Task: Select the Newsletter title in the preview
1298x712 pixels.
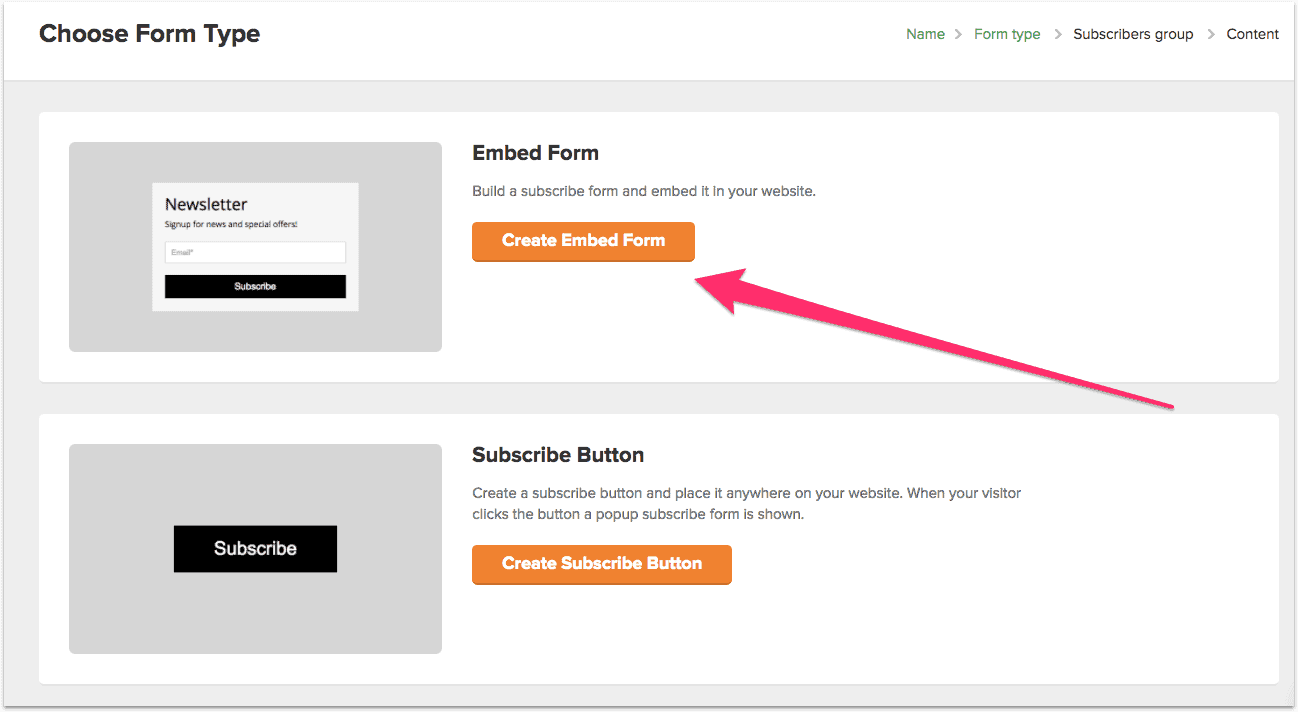Action: 206,204
